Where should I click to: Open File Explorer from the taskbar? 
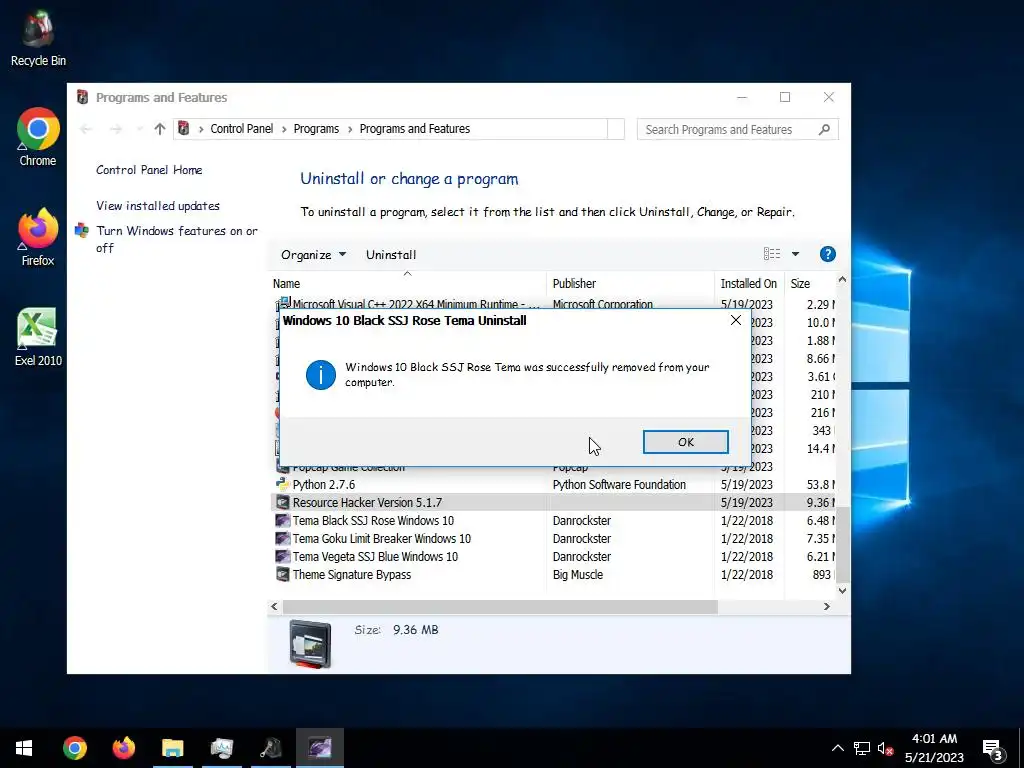[172, 748]
